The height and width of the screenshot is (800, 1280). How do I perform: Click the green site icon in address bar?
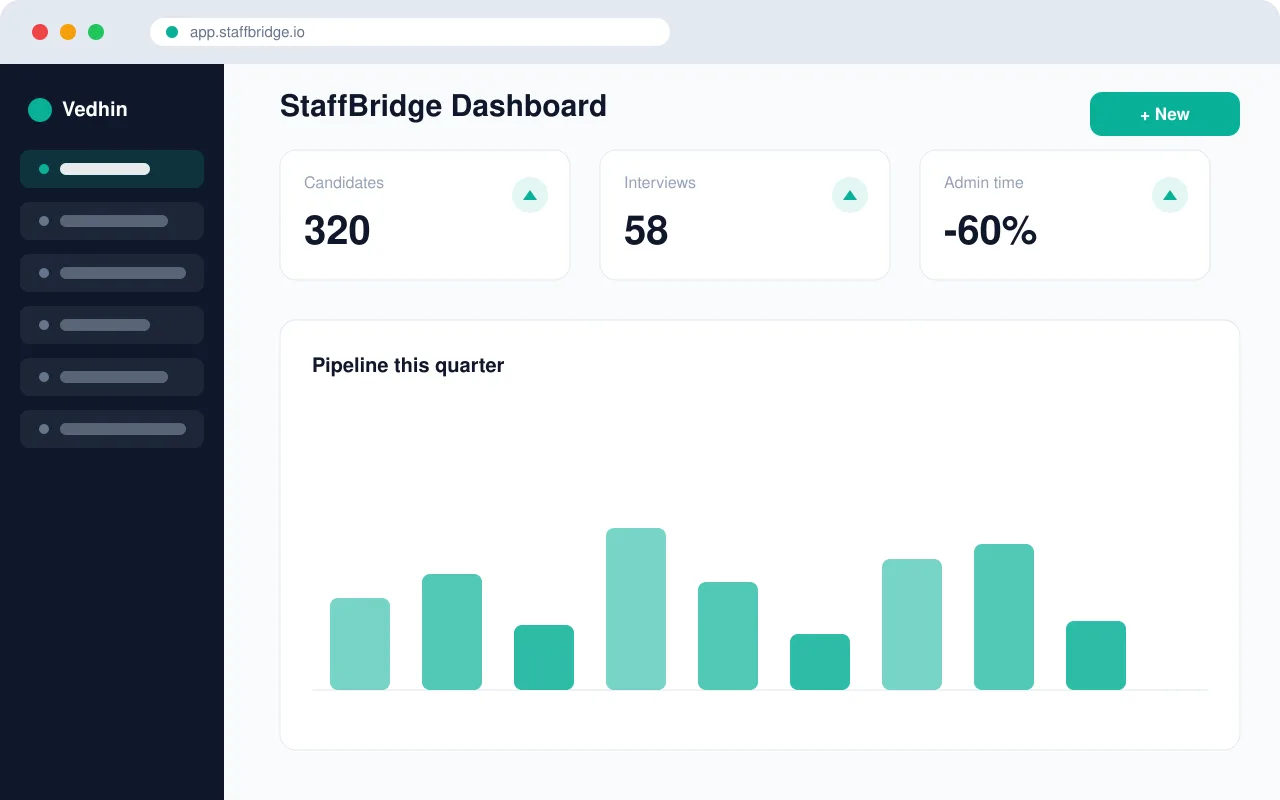pyautogui.click(x=172, y=32)
